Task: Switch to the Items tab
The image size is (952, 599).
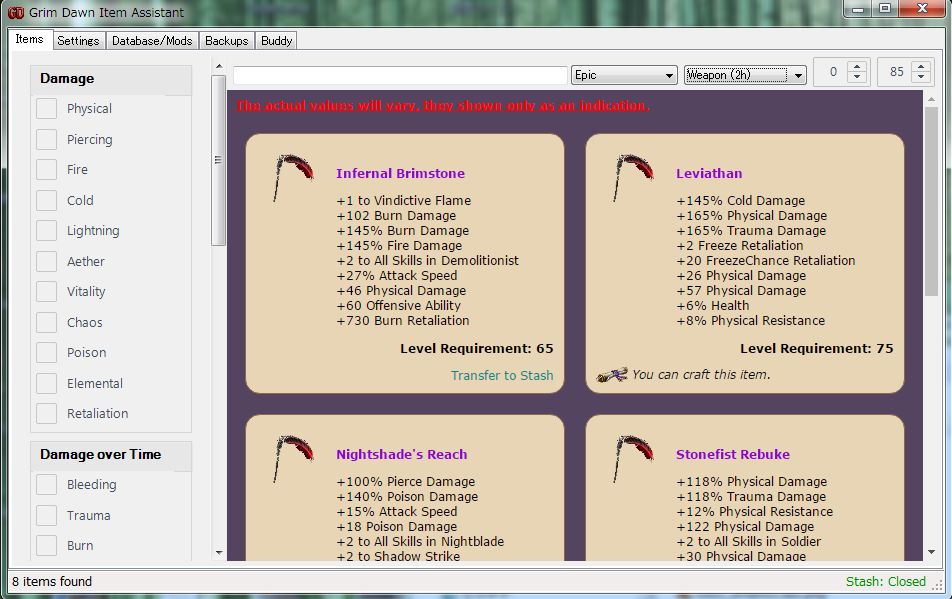Action: [x=30, y=39]
